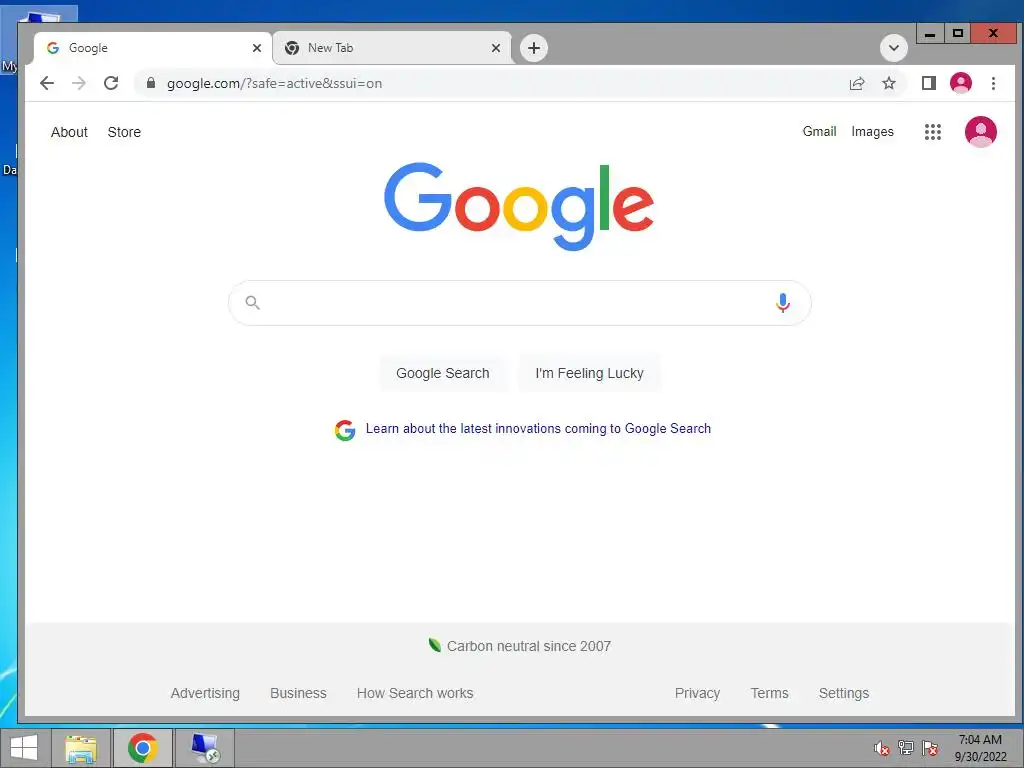Open the Google Account avatar on page
Viewport: 1024px width, 768px height.
coord(980,132)
